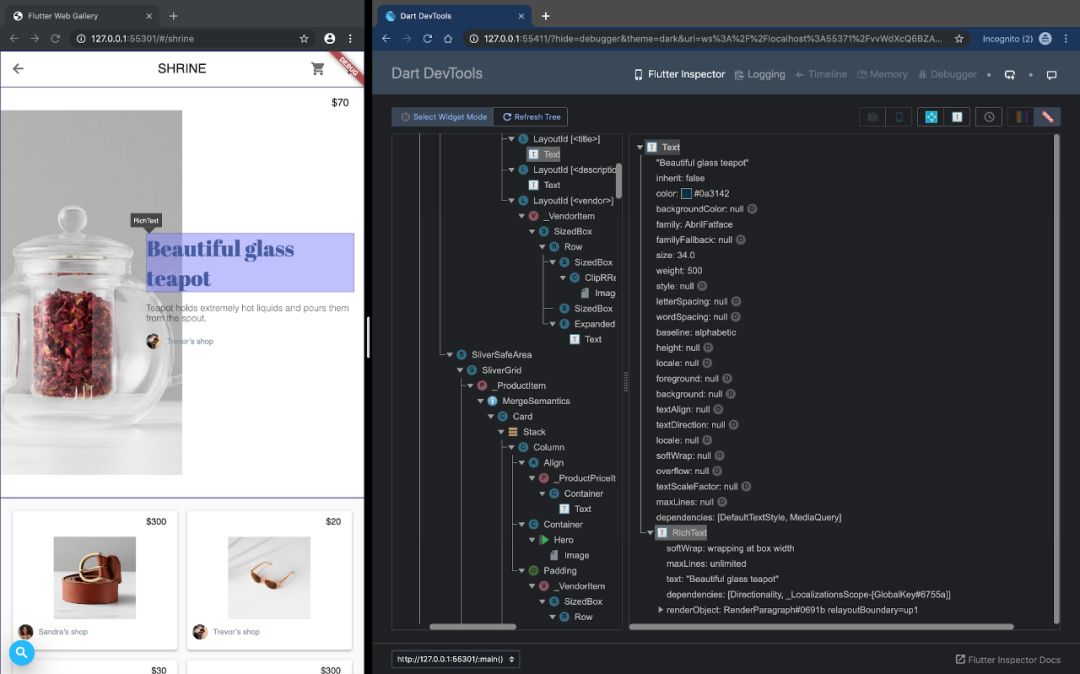1080x674 pixels.
Task: Bookmark the Flutter Web Gallery page with the star
Action: (304, 39)
